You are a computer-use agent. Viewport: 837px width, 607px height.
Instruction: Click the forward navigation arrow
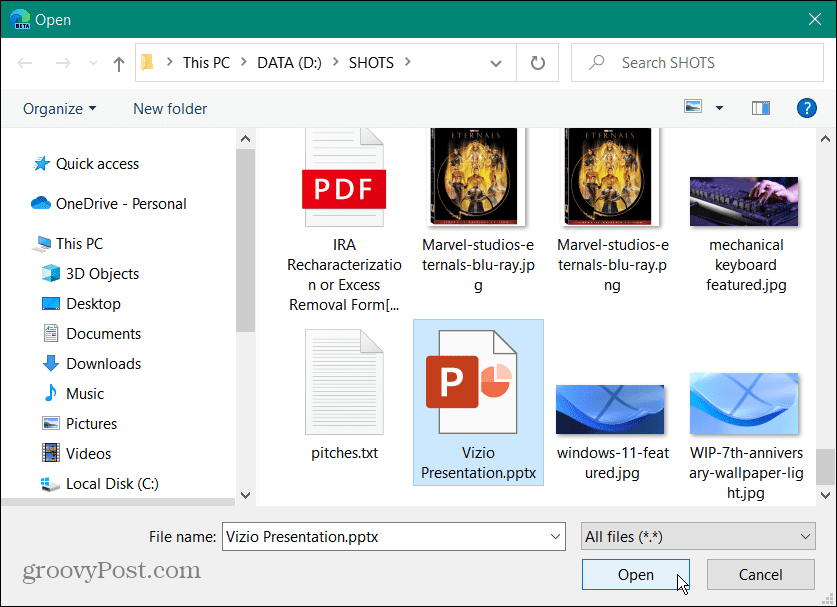60,62
